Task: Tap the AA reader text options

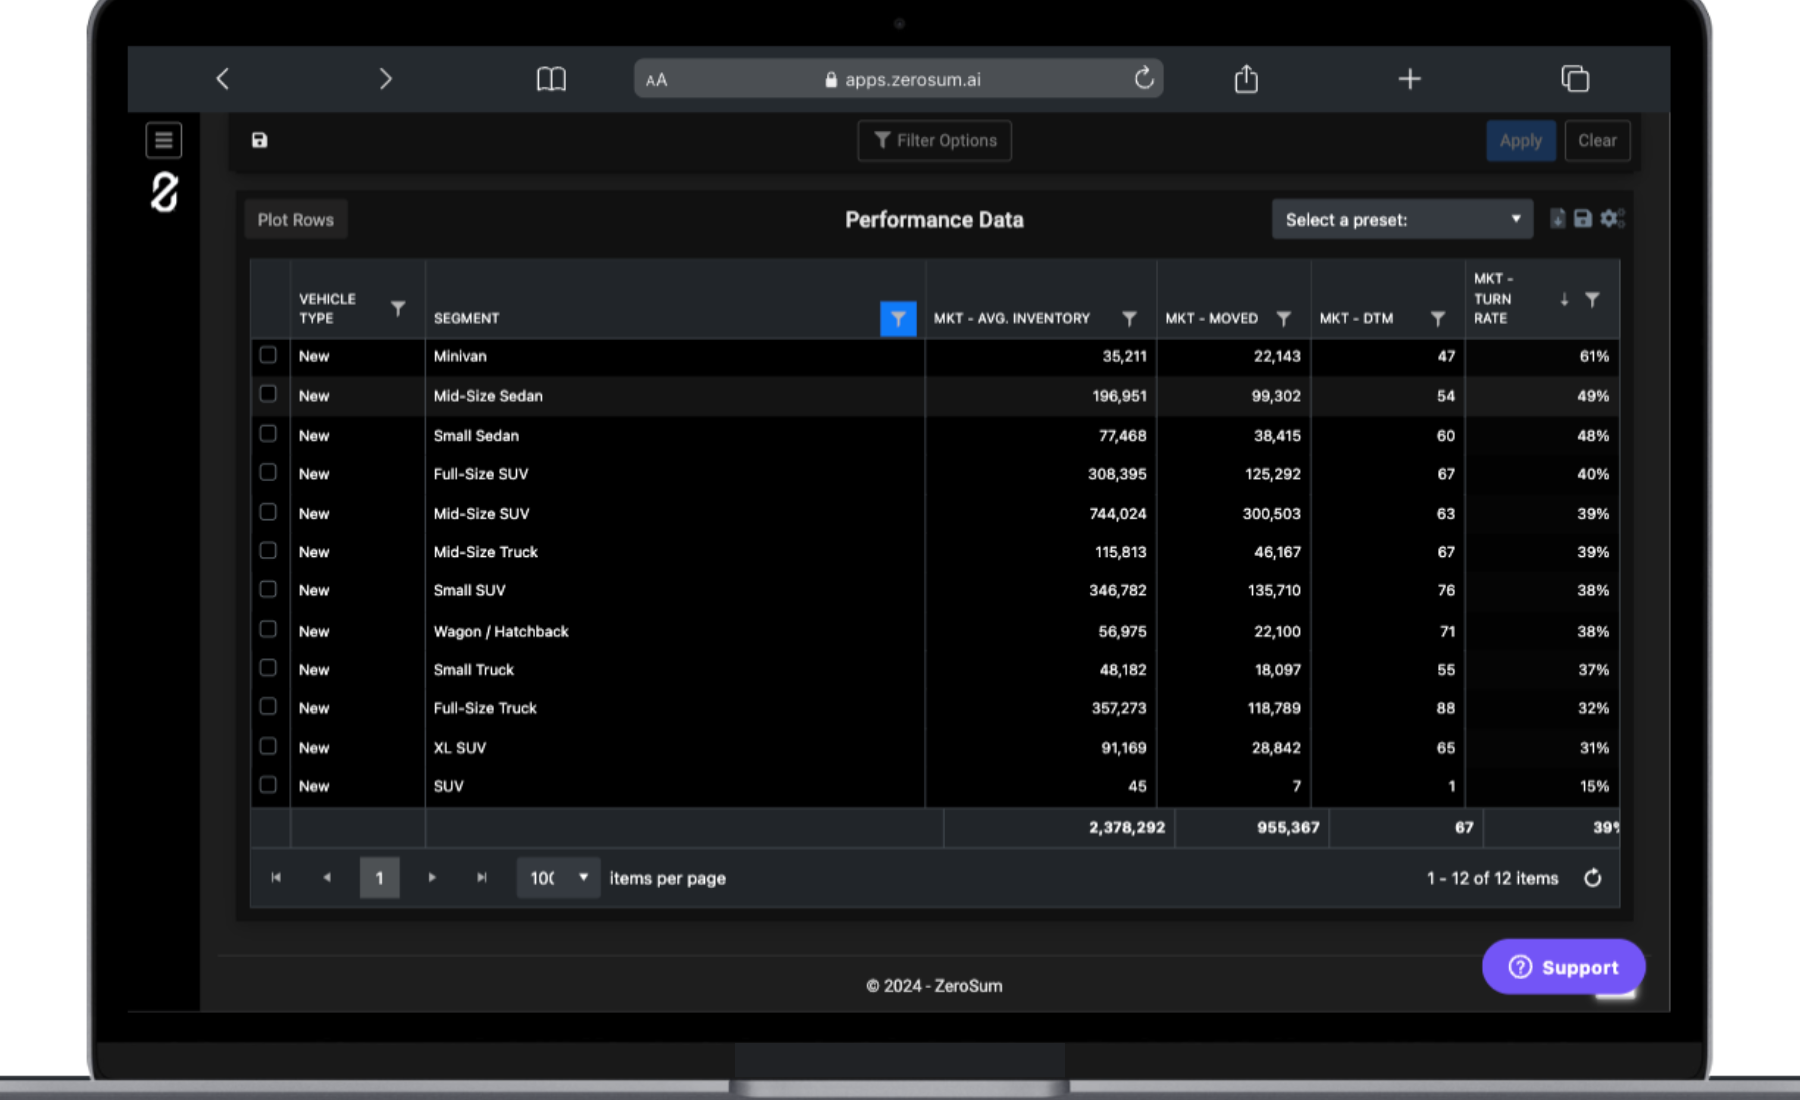Action: (x=656, y=80)
